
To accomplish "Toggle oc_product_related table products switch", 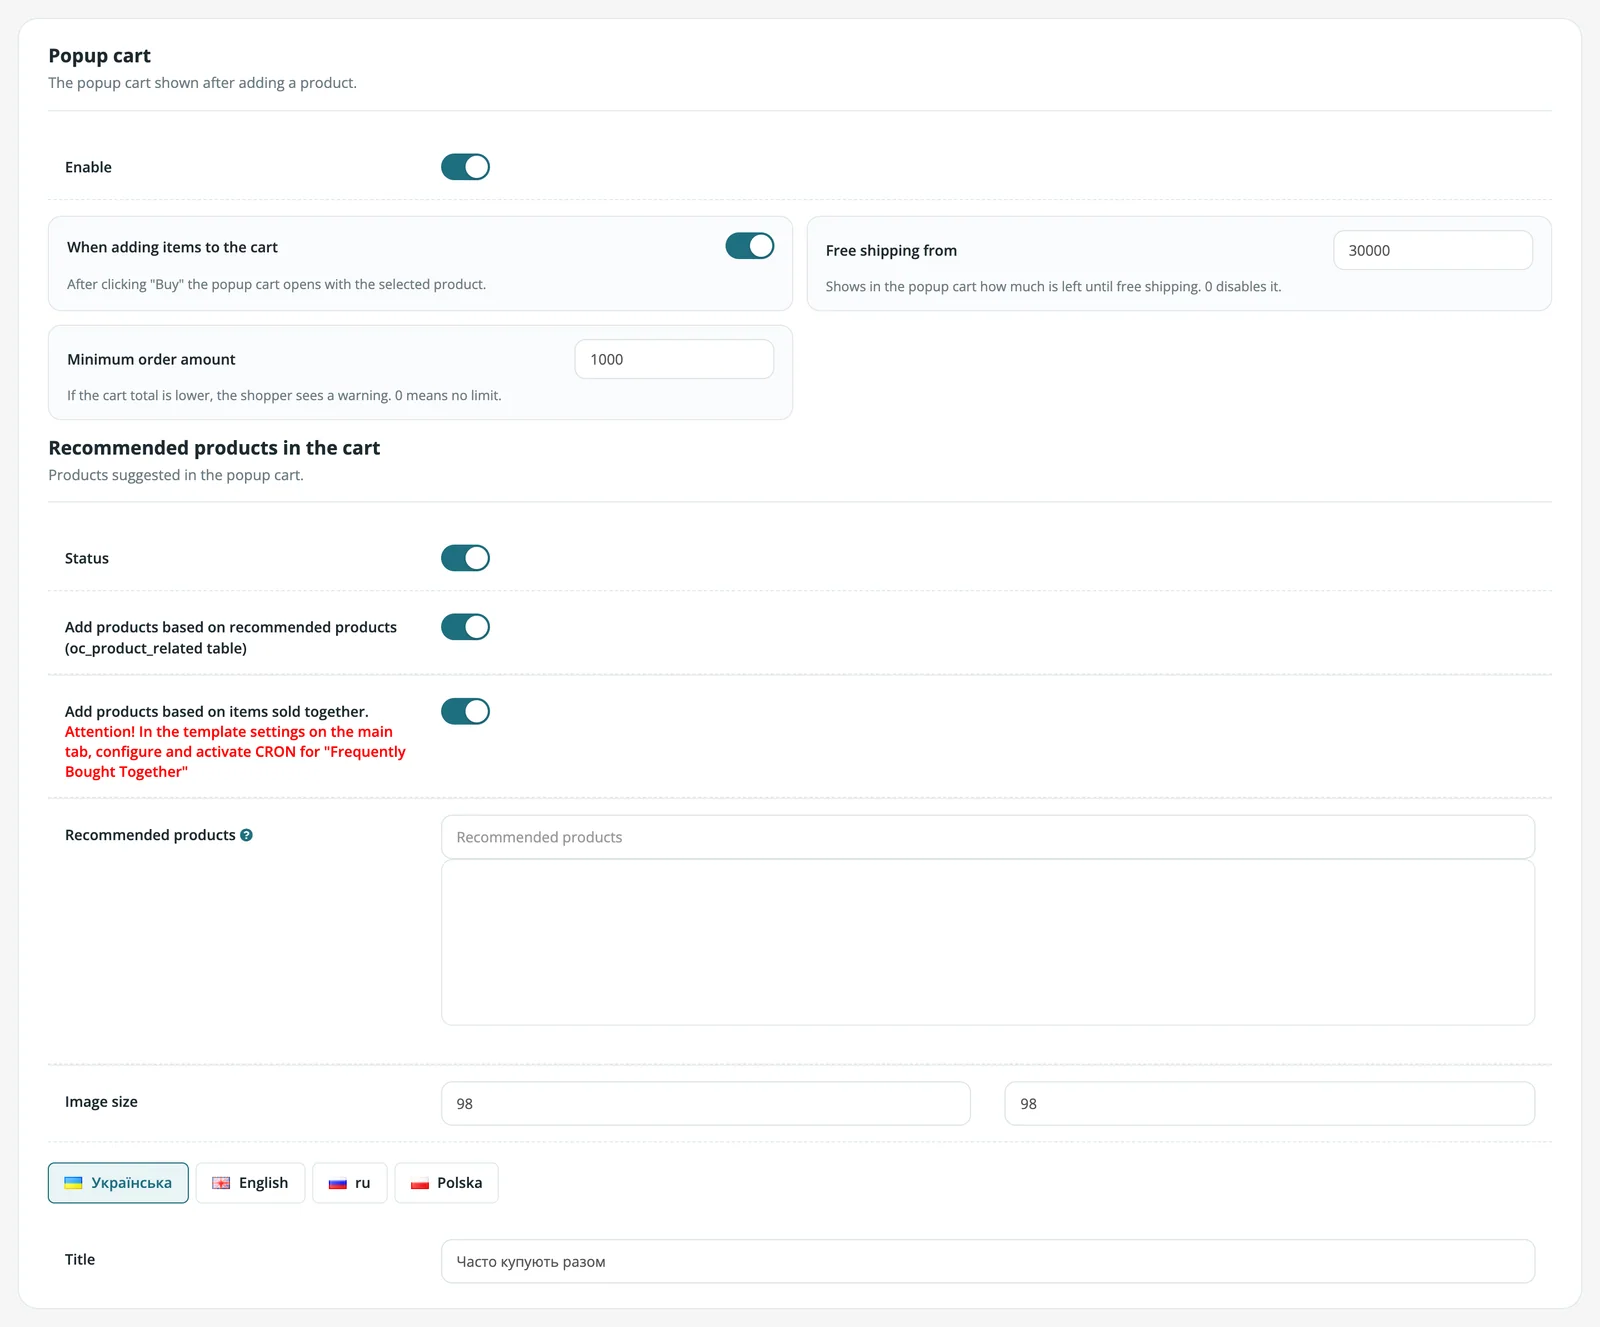I will pyautogui.click(x=465, y=627).
